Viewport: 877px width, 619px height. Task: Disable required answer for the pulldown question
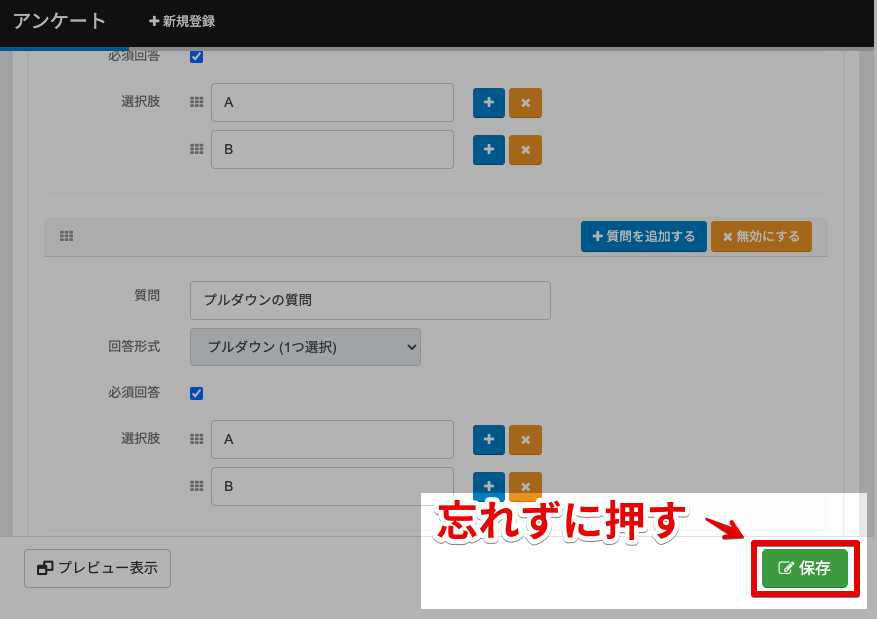point(196,393)
